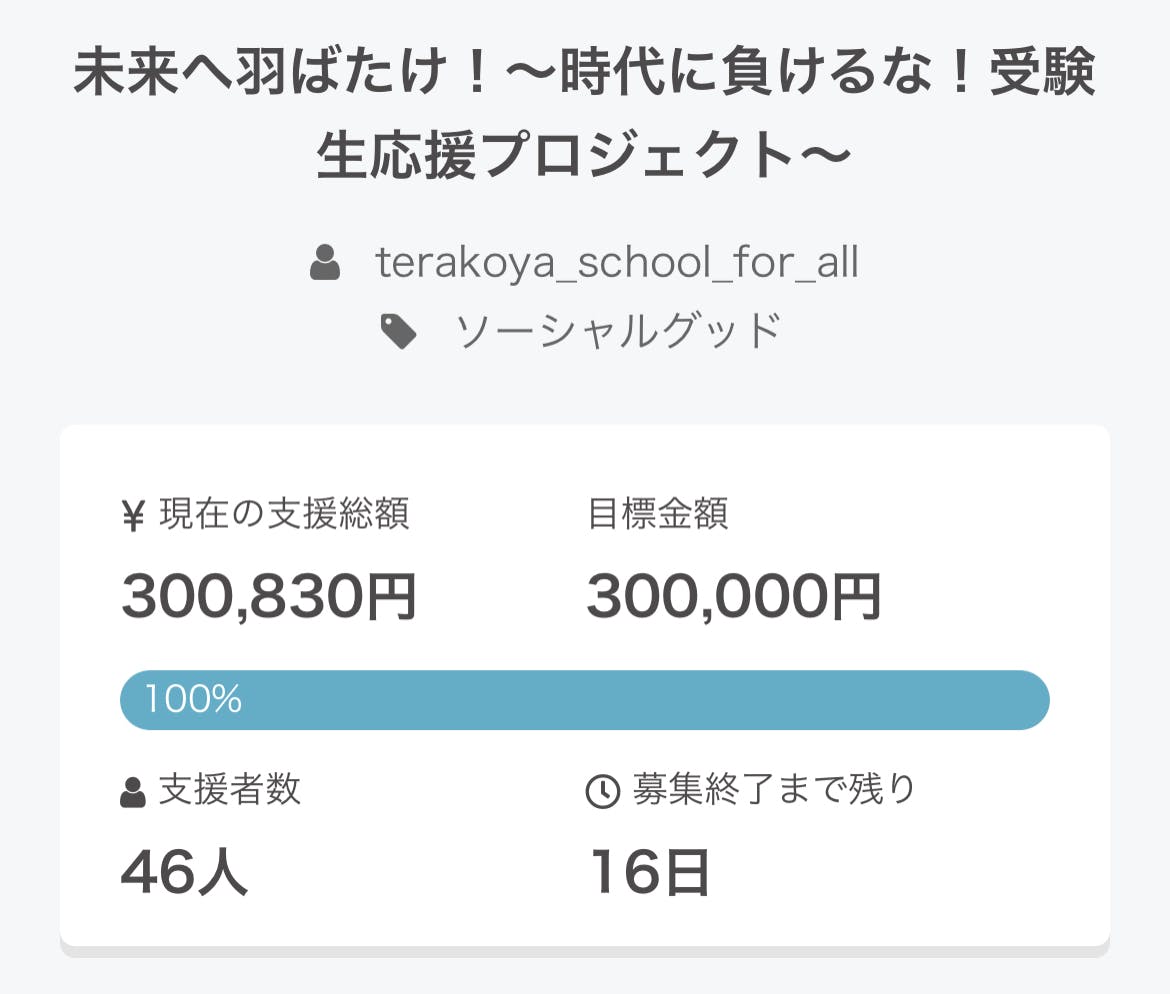Viewport: 1170px width, 994px height.
Task: Click the yen symbol icon
Action: pos(133,516)
